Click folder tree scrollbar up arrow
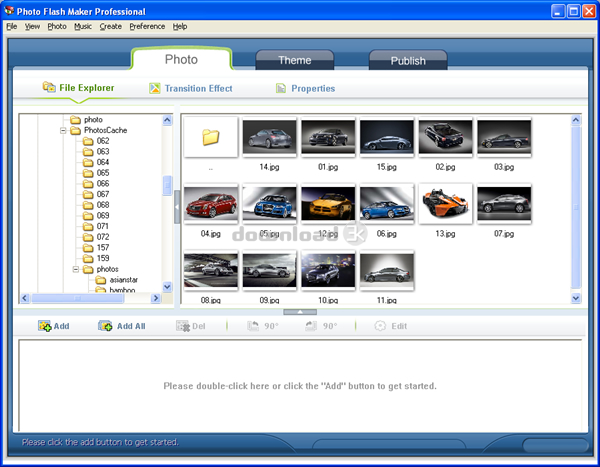The height and width of the screenshot is (467, 600). (x=167, y=120)
